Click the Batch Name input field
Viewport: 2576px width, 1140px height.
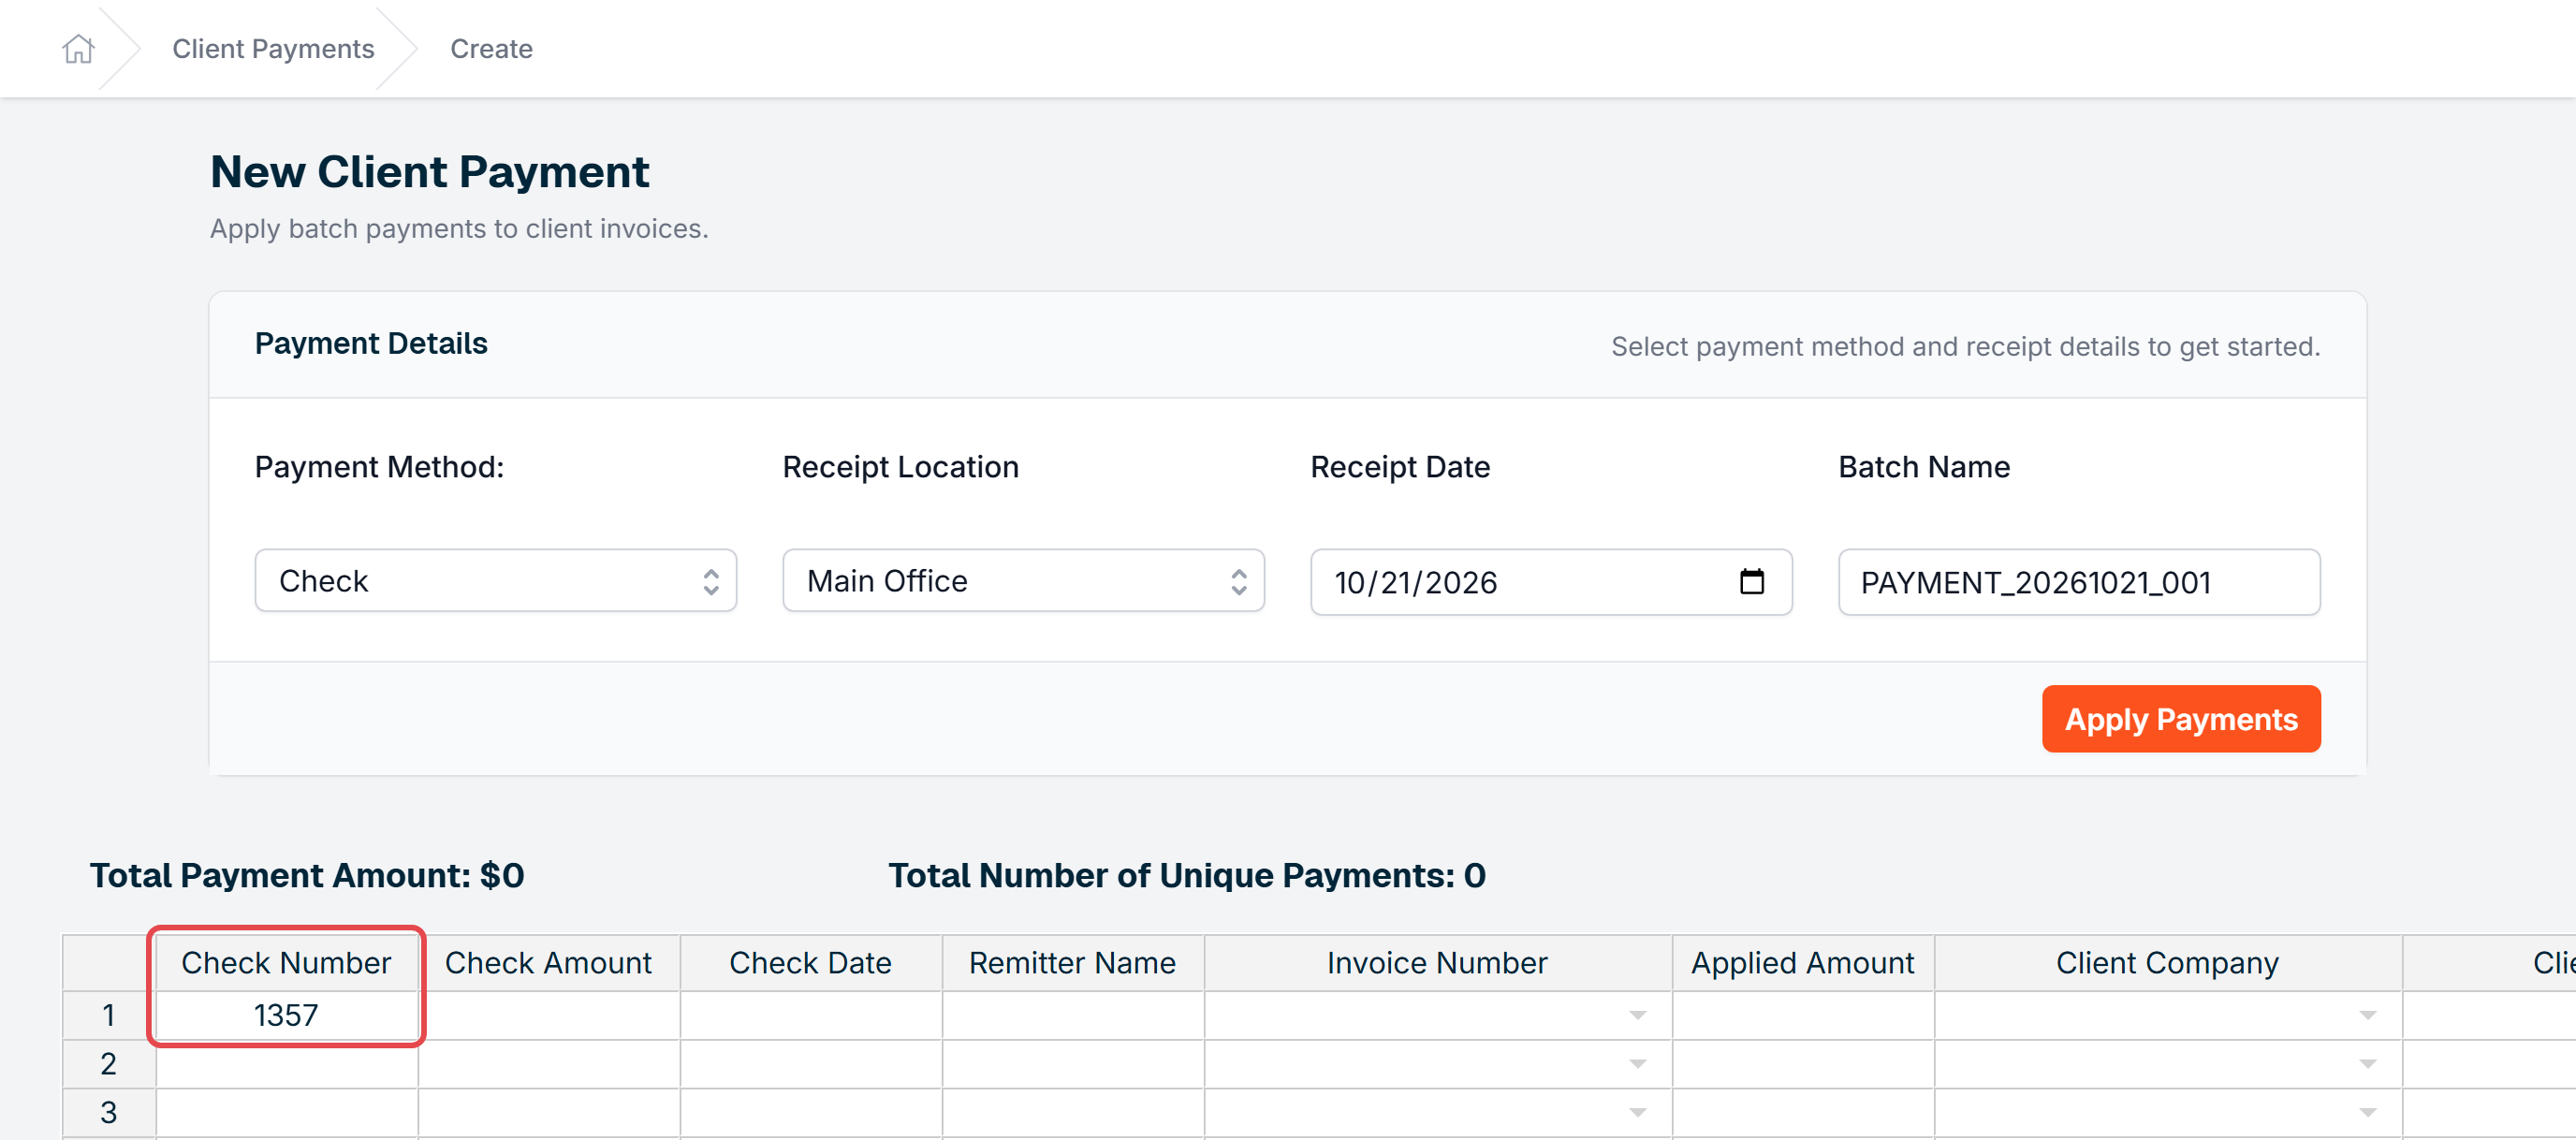2079,582
